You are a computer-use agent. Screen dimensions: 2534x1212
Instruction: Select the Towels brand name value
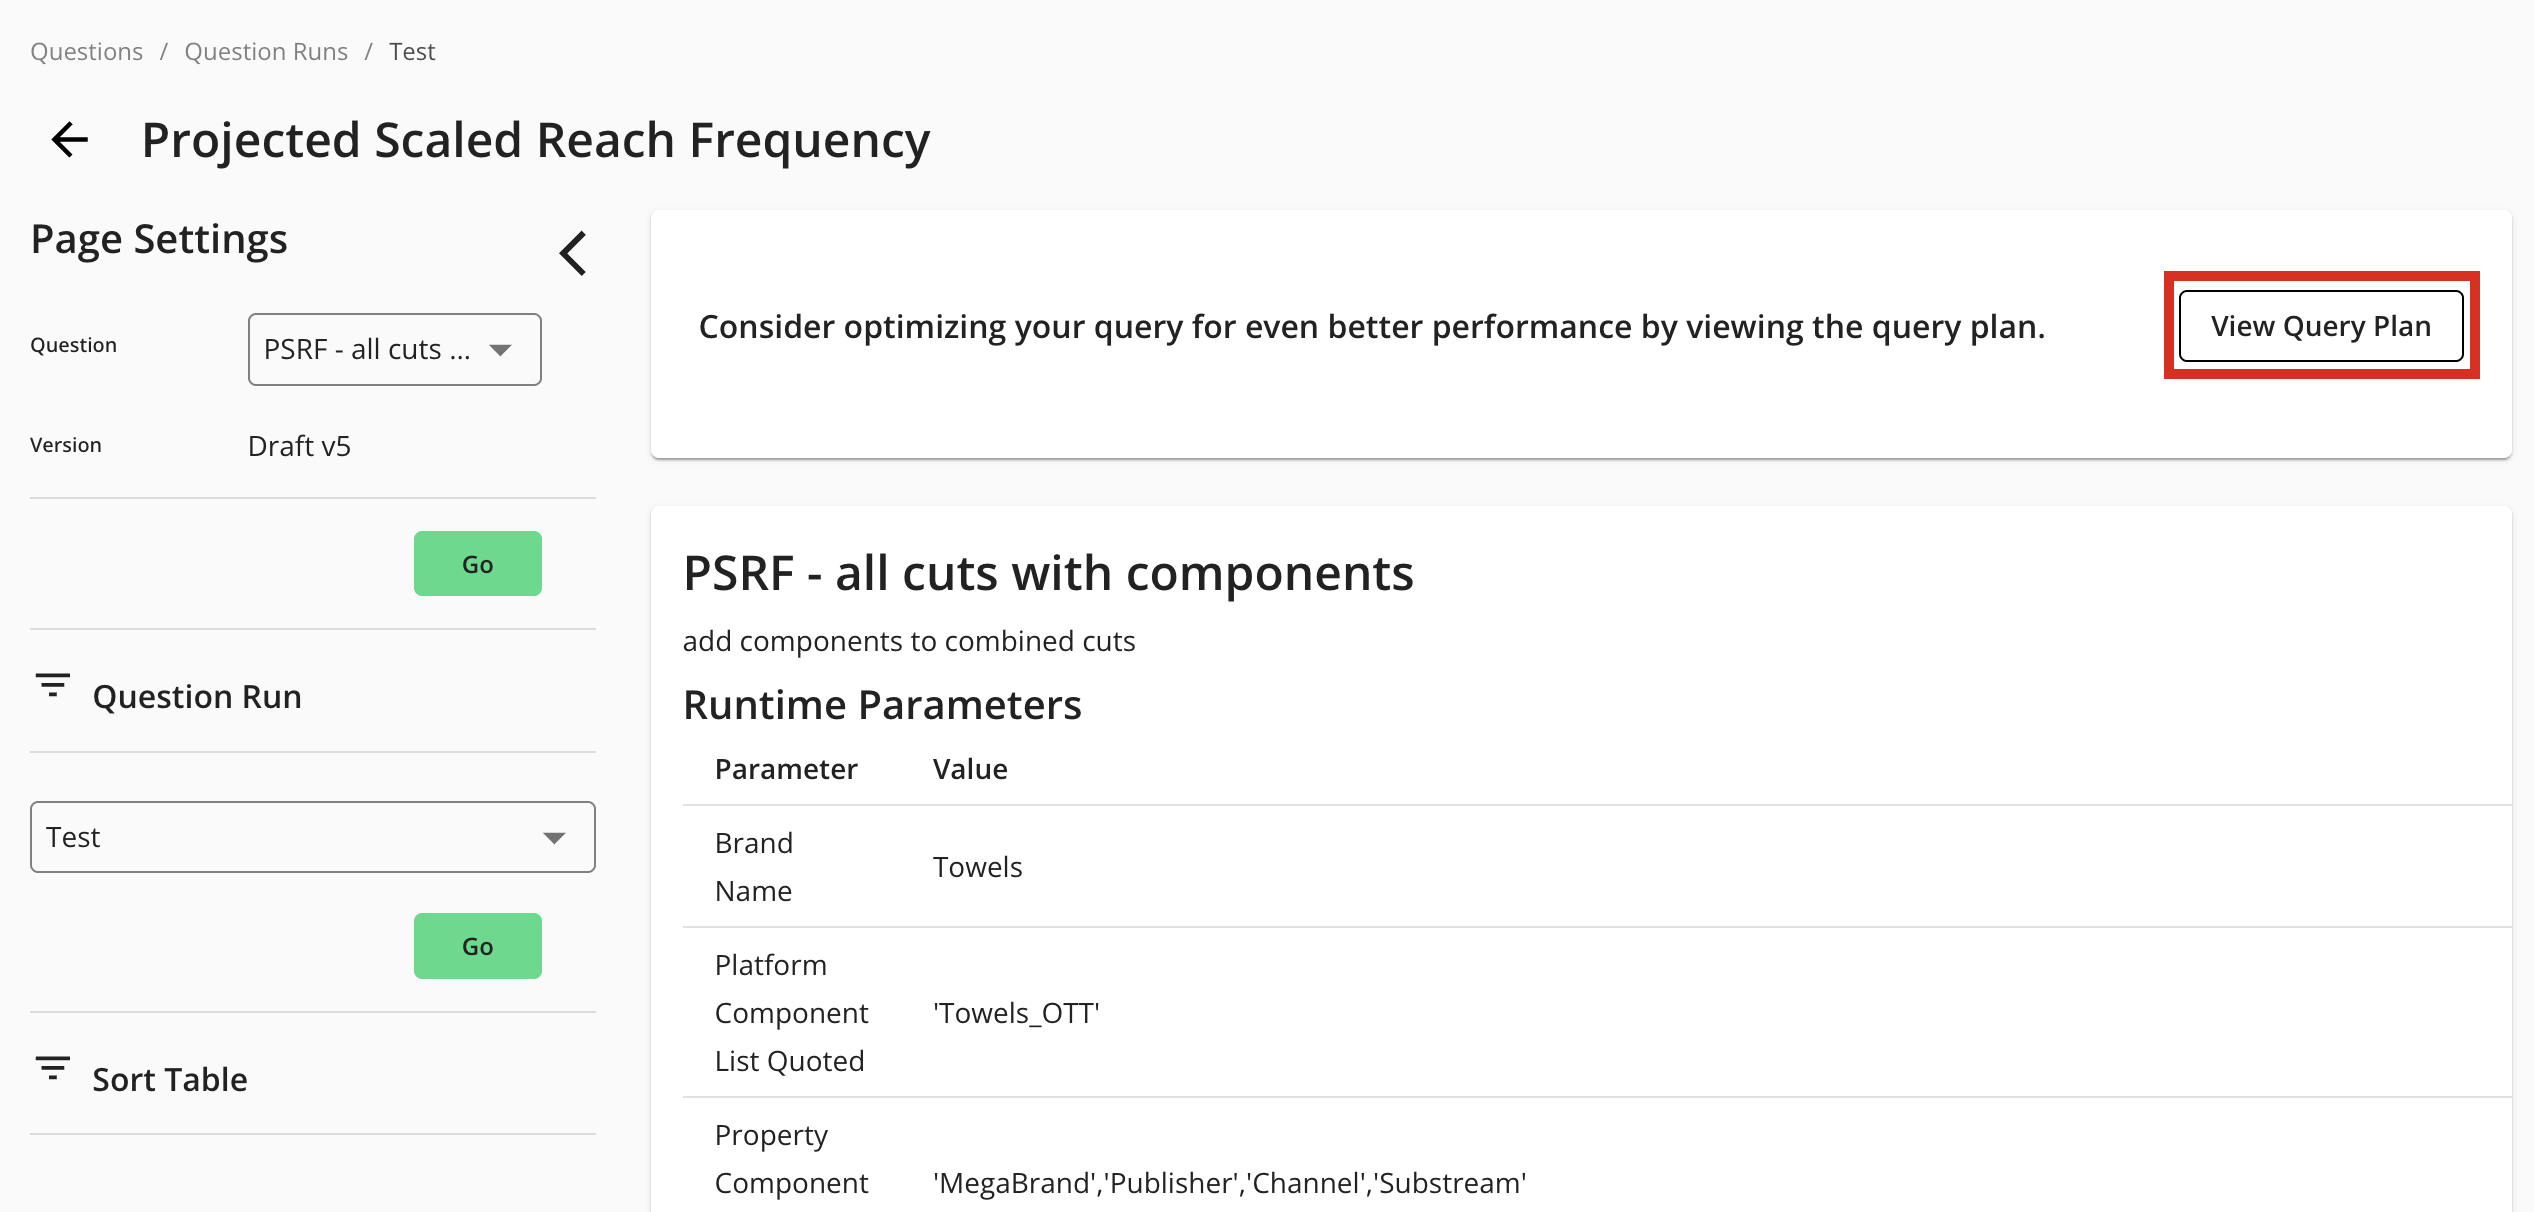click(977, 867)
